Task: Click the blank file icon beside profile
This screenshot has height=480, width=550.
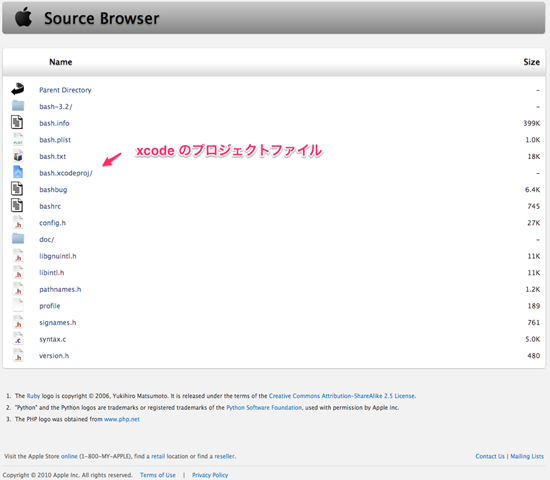Action: (x=18, y=305)
